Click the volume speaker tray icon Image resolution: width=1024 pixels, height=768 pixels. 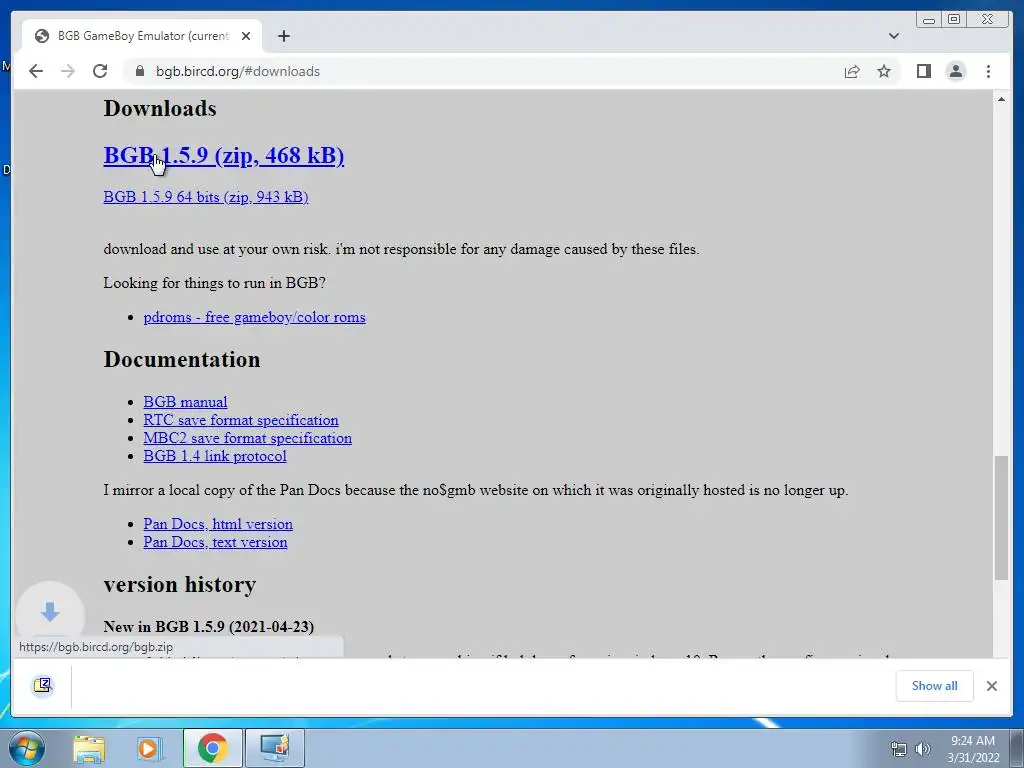[923, 749]
